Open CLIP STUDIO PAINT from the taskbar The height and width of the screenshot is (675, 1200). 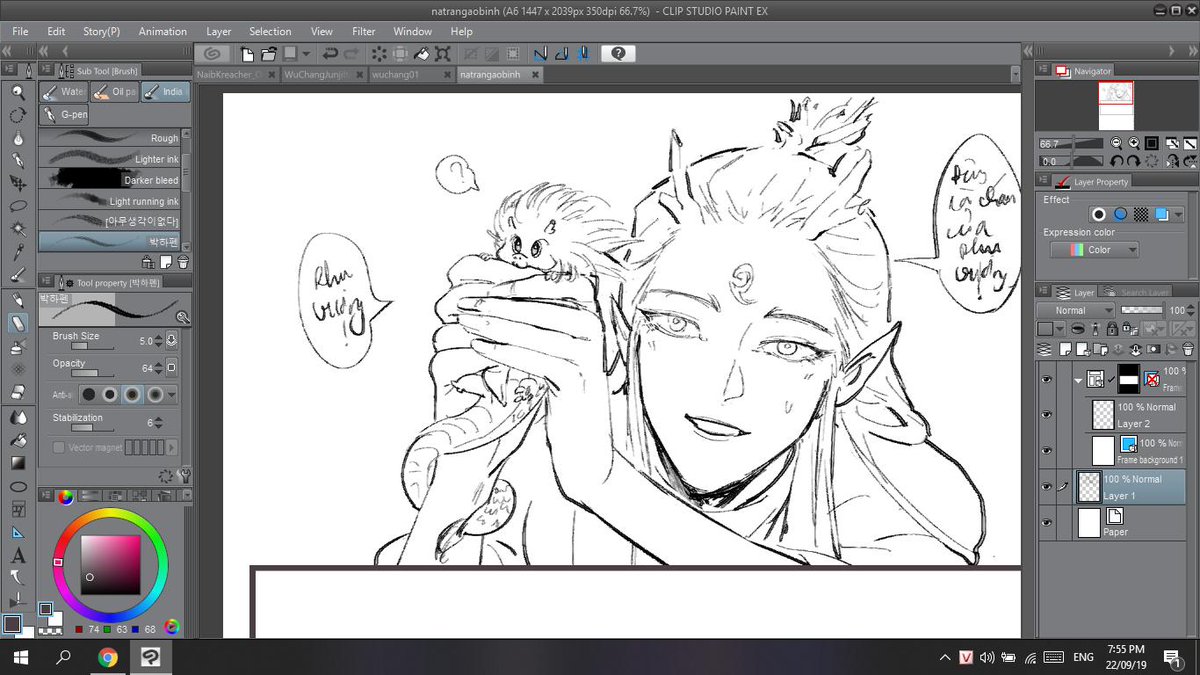tap(150, 658)
